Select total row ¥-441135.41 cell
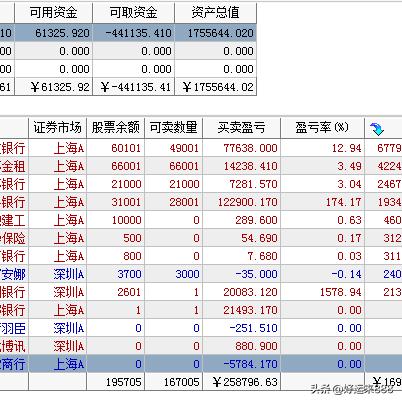Image resolution: width=402 pixels, height=403 pixels. tap(133, 87)
